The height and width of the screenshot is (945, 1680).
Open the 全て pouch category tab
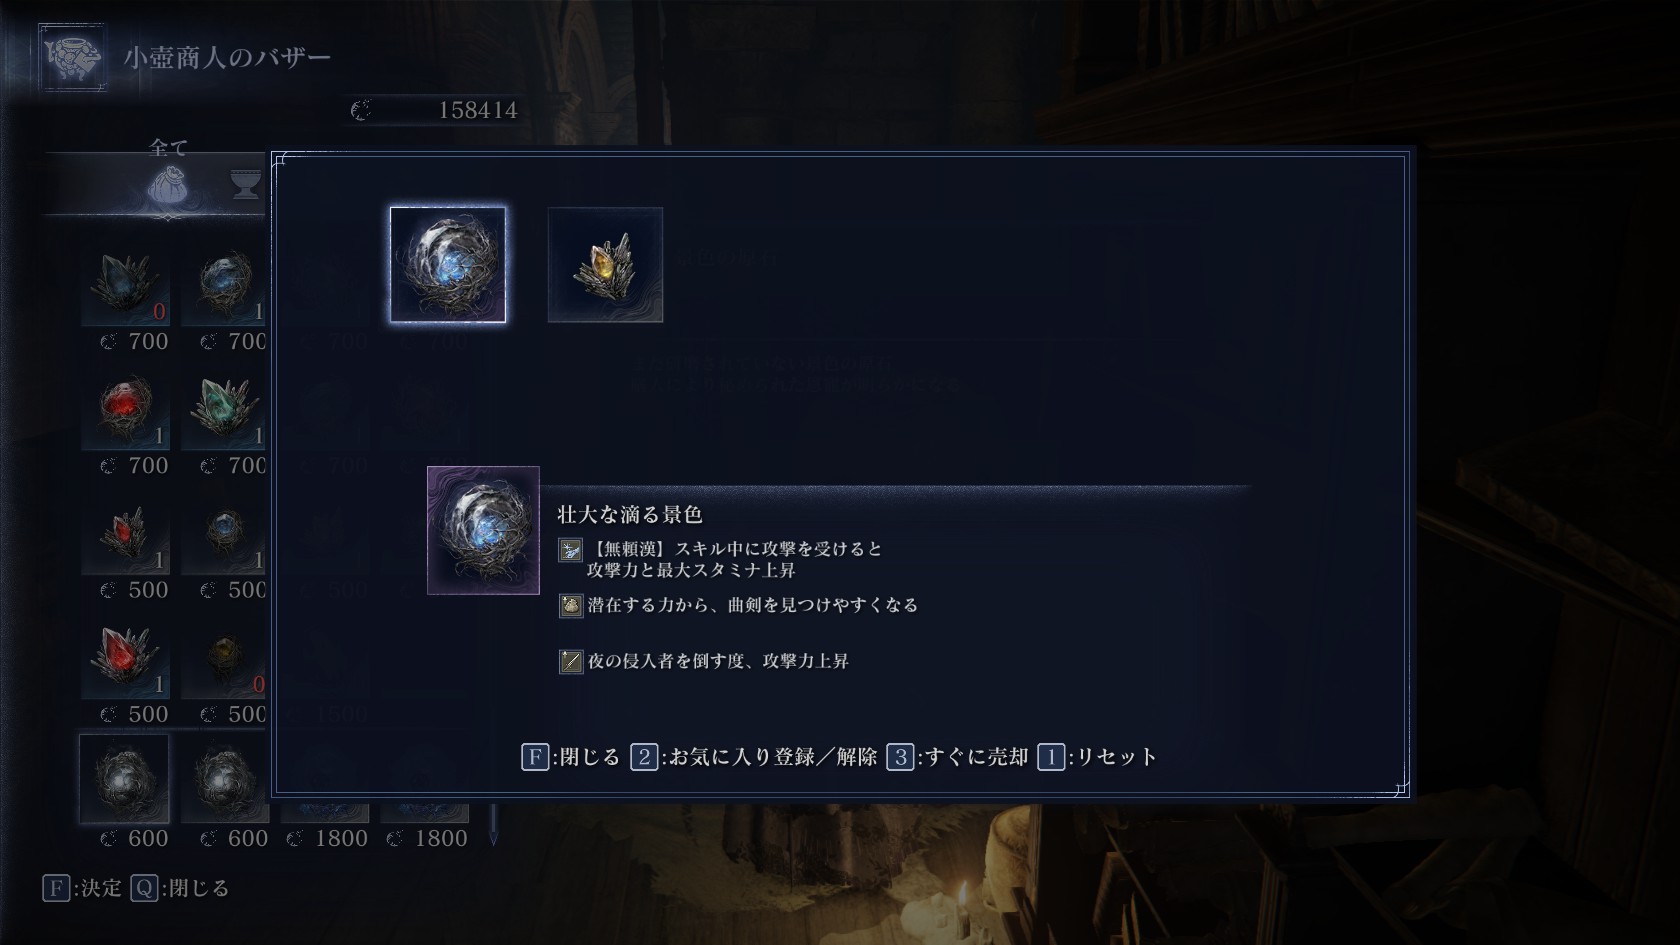(x=168, y=185)
